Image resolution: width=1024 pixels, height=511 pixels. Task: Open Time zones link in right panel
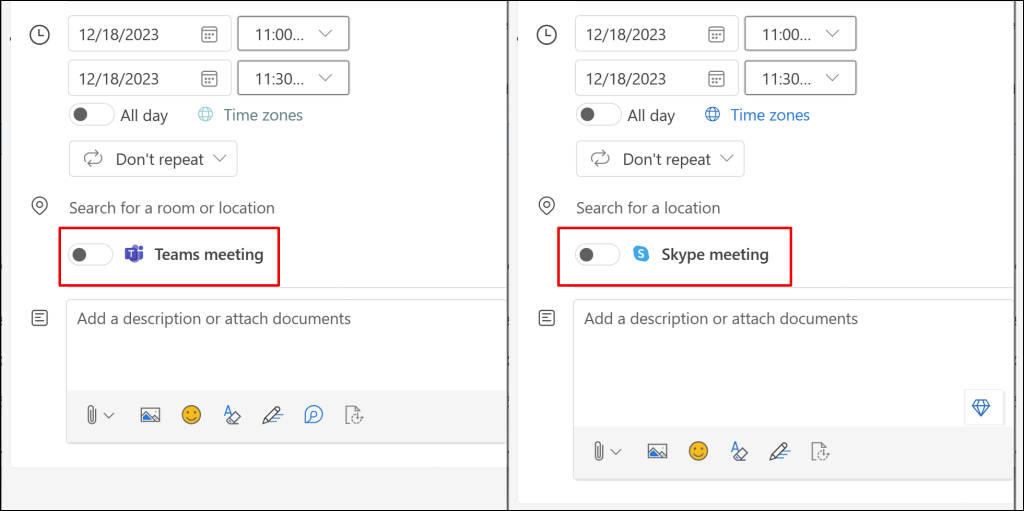tap(758, 115)
